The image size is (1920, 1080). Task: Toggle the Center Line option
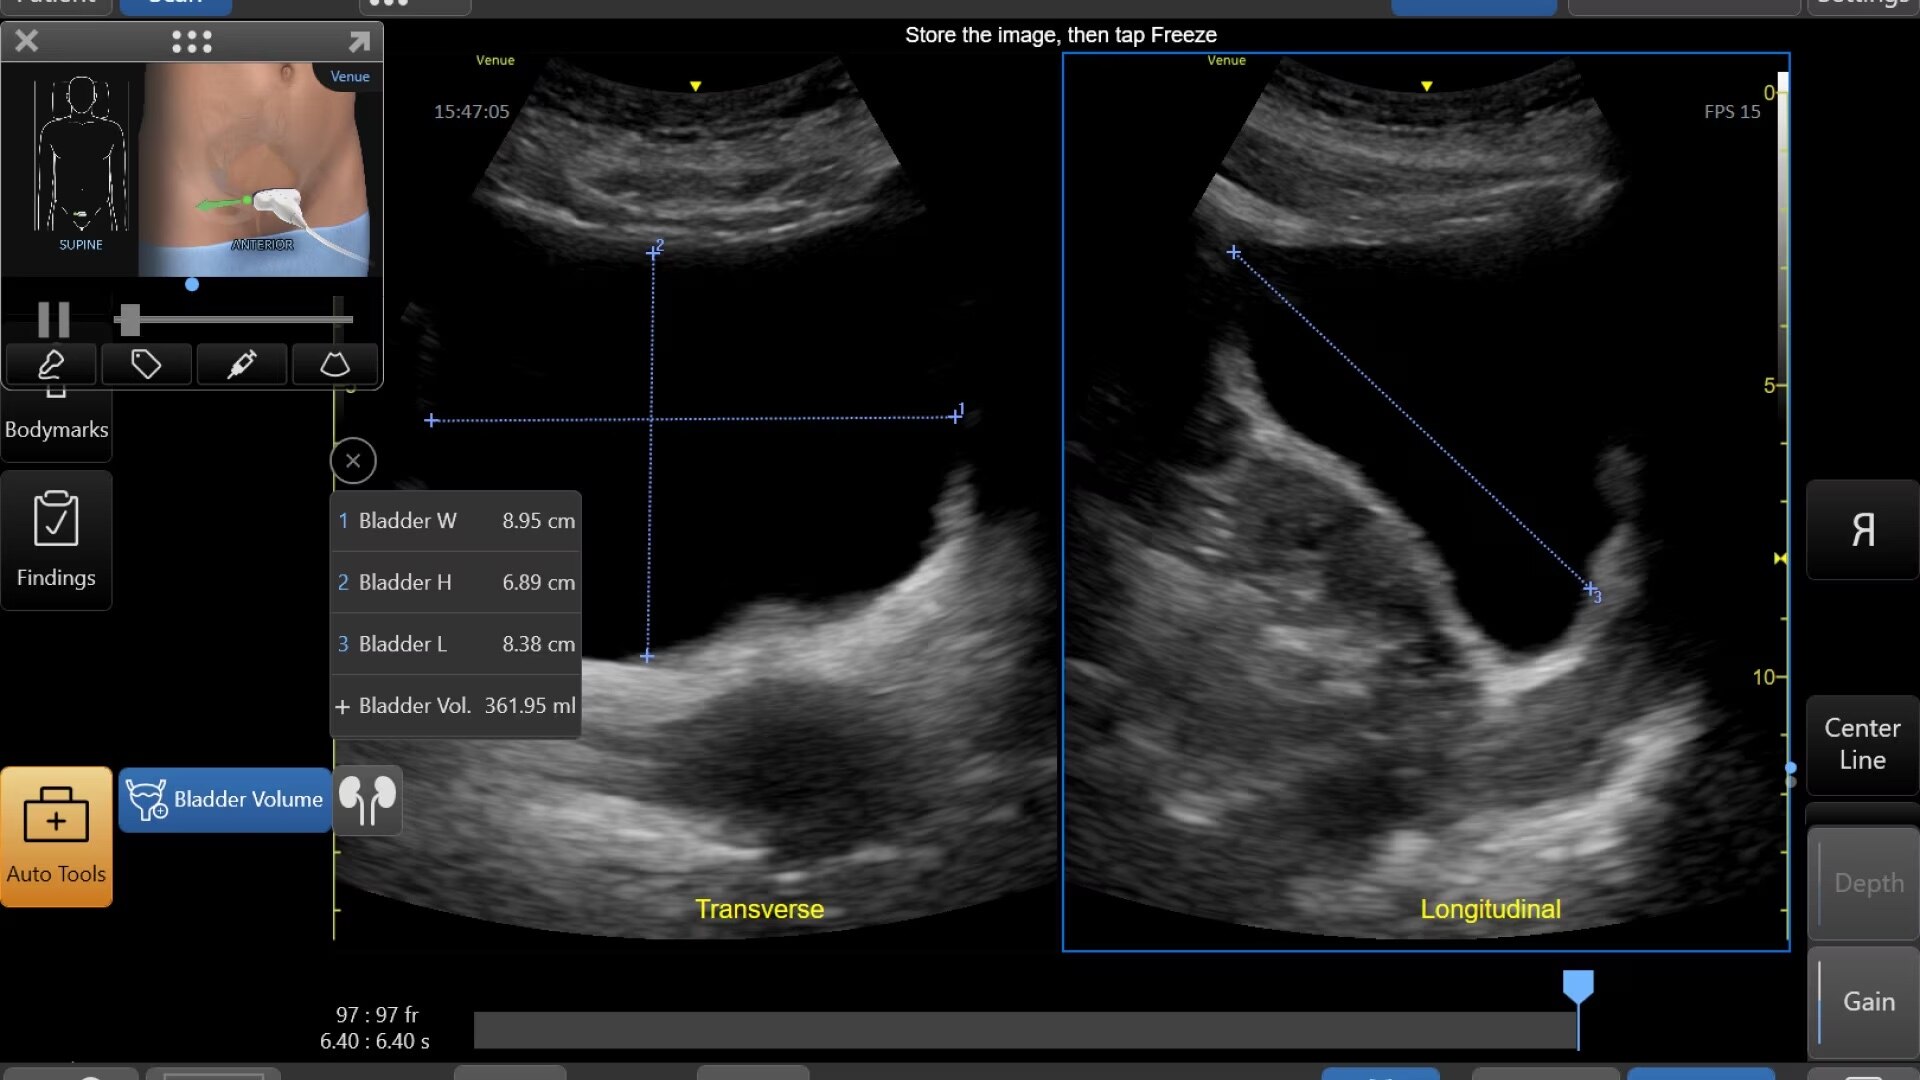1862,744
